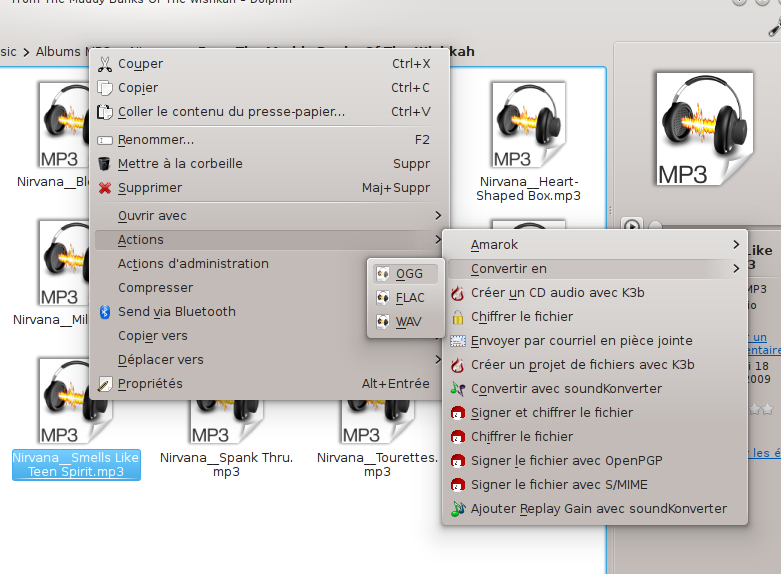Click the trash bin icon
The width and height of the screenshot is (781, 574).
(105, 163)
